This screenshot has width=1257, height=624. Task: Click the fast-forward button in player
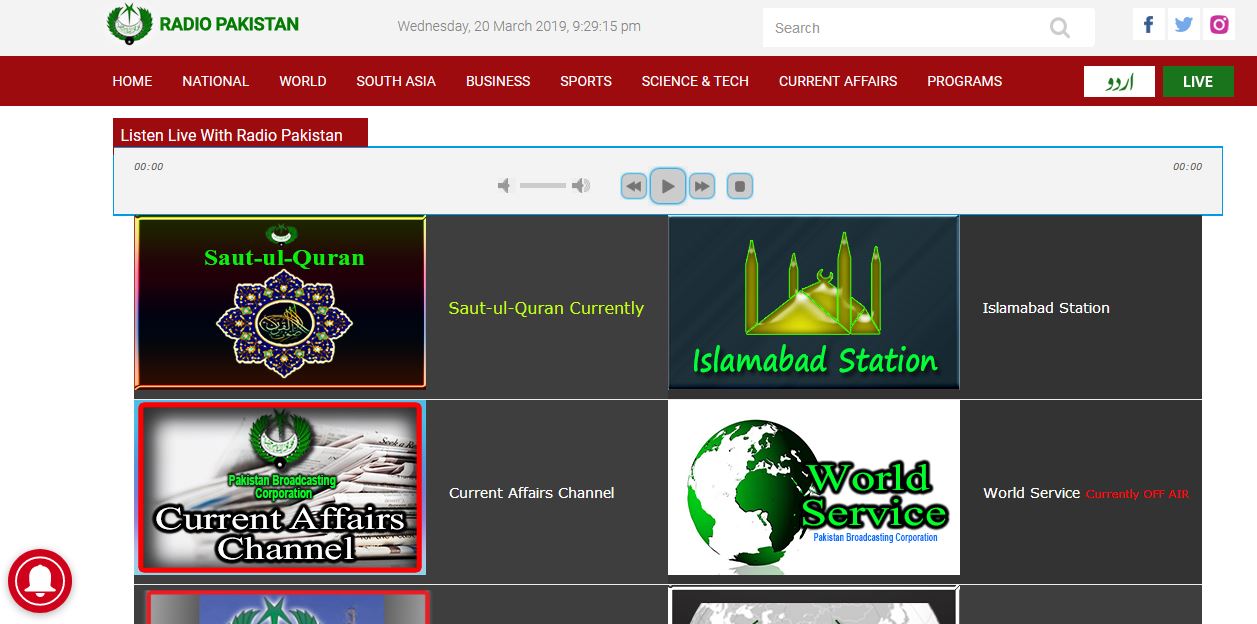click(702, 186)
